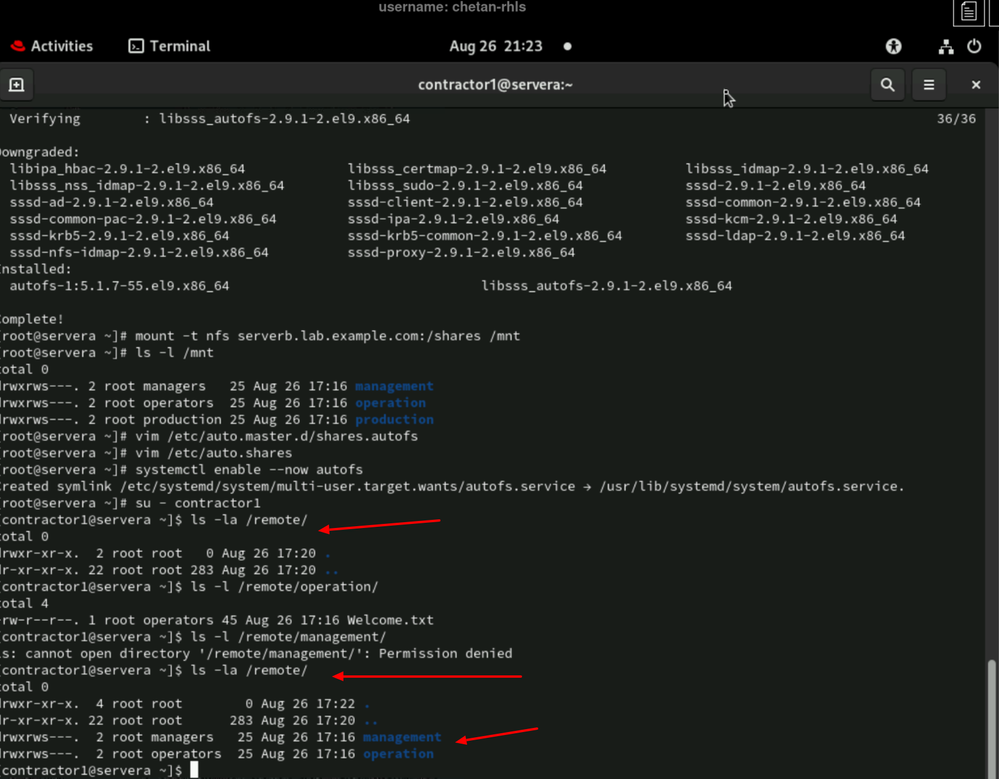Close the contractor1@servera terminal window
This screenshot has width=999, height=779.
(976, 85)
